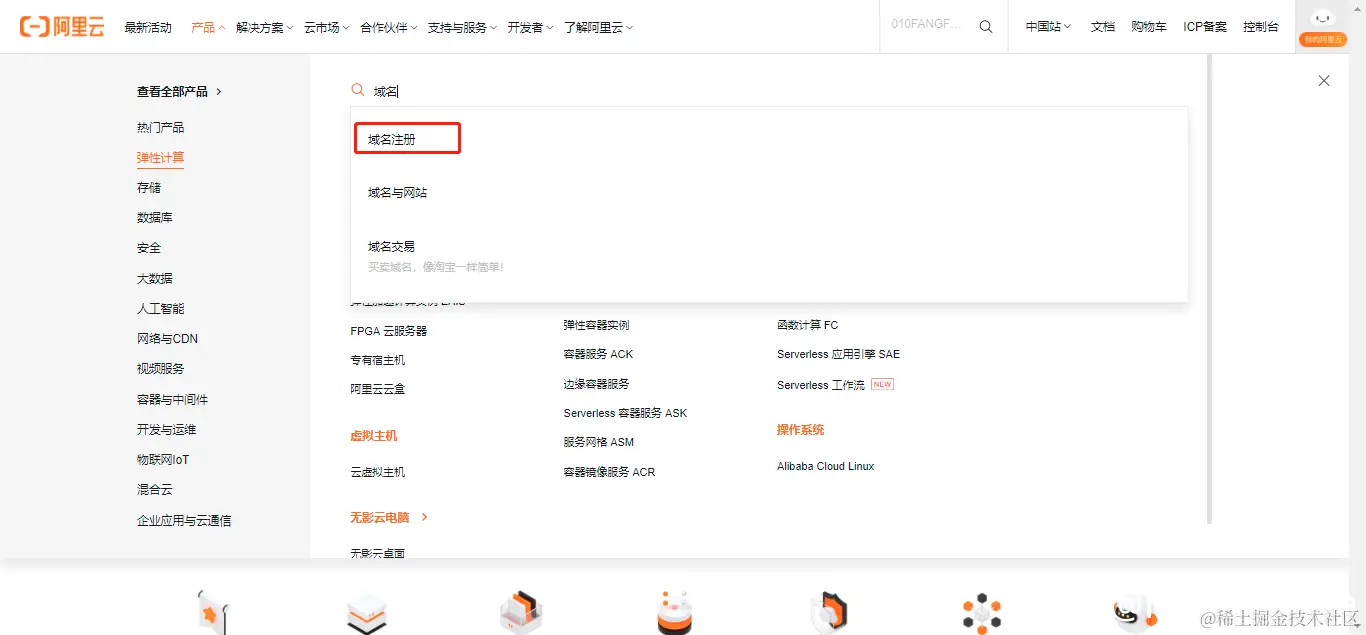Click the shield product icon at the bottom

click(829, 612)
